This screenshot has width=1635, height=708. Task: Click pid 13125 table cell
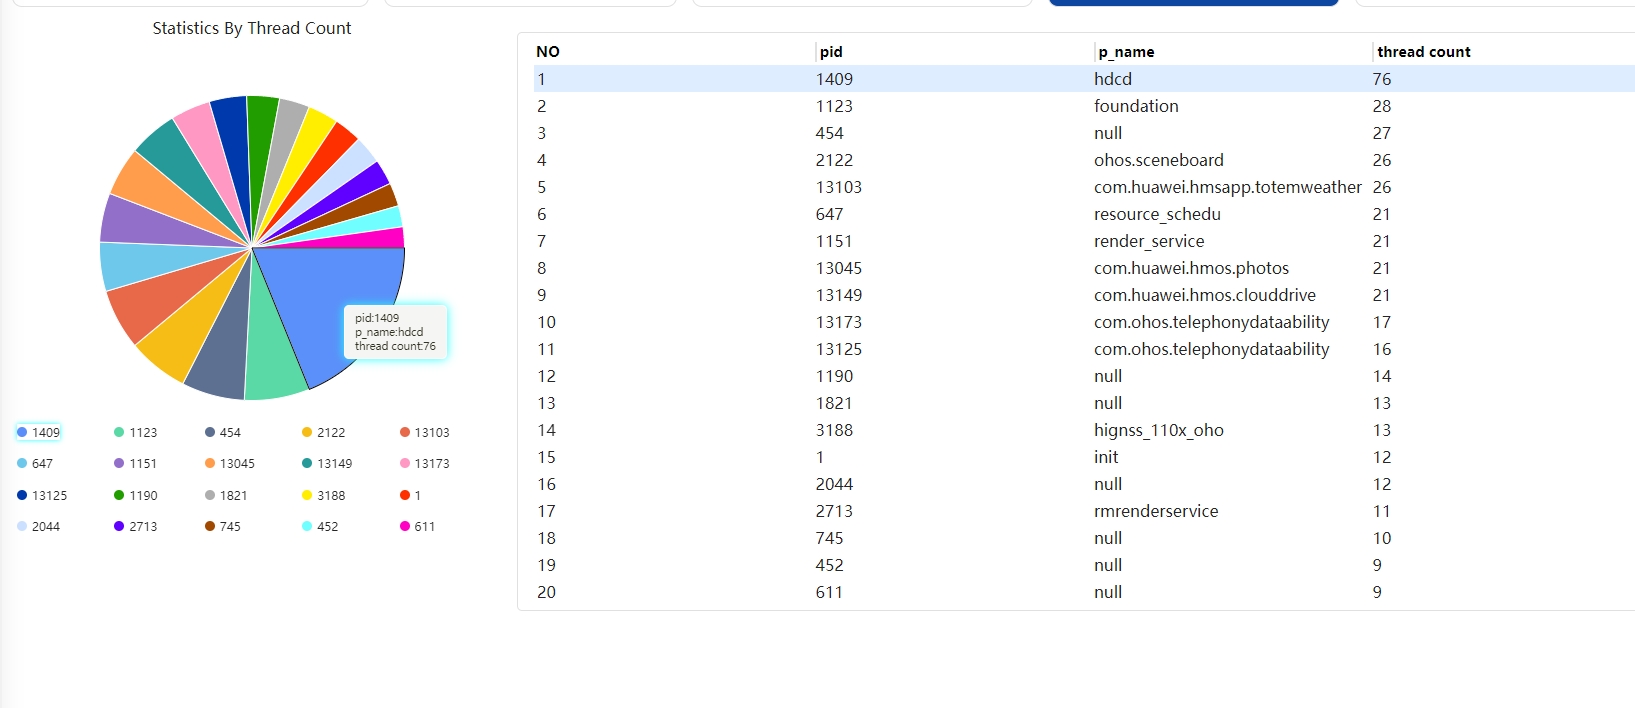pyautogui.click(x=838, y=349)
